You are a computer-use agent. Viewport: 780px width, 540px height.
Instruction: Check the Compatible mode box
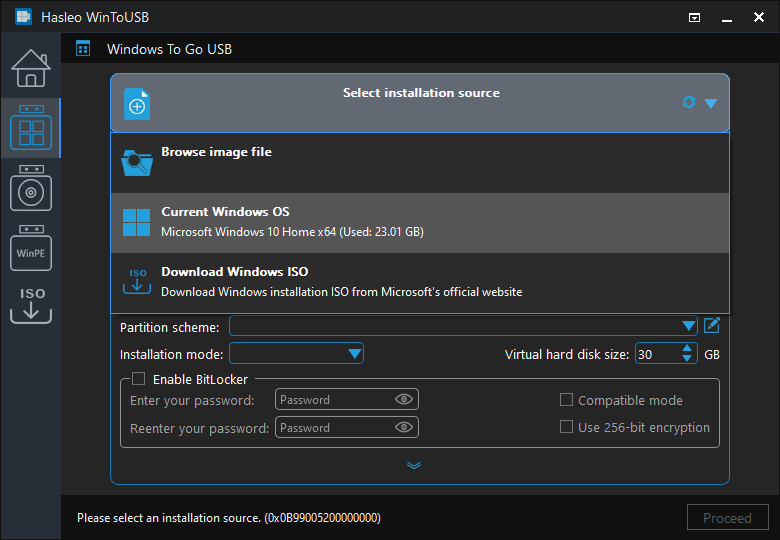pyautogui.click(x=566, y=400)
